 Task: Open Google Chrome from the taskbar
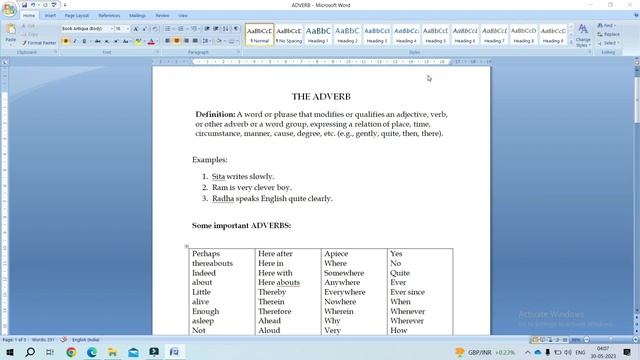[71, 352]
